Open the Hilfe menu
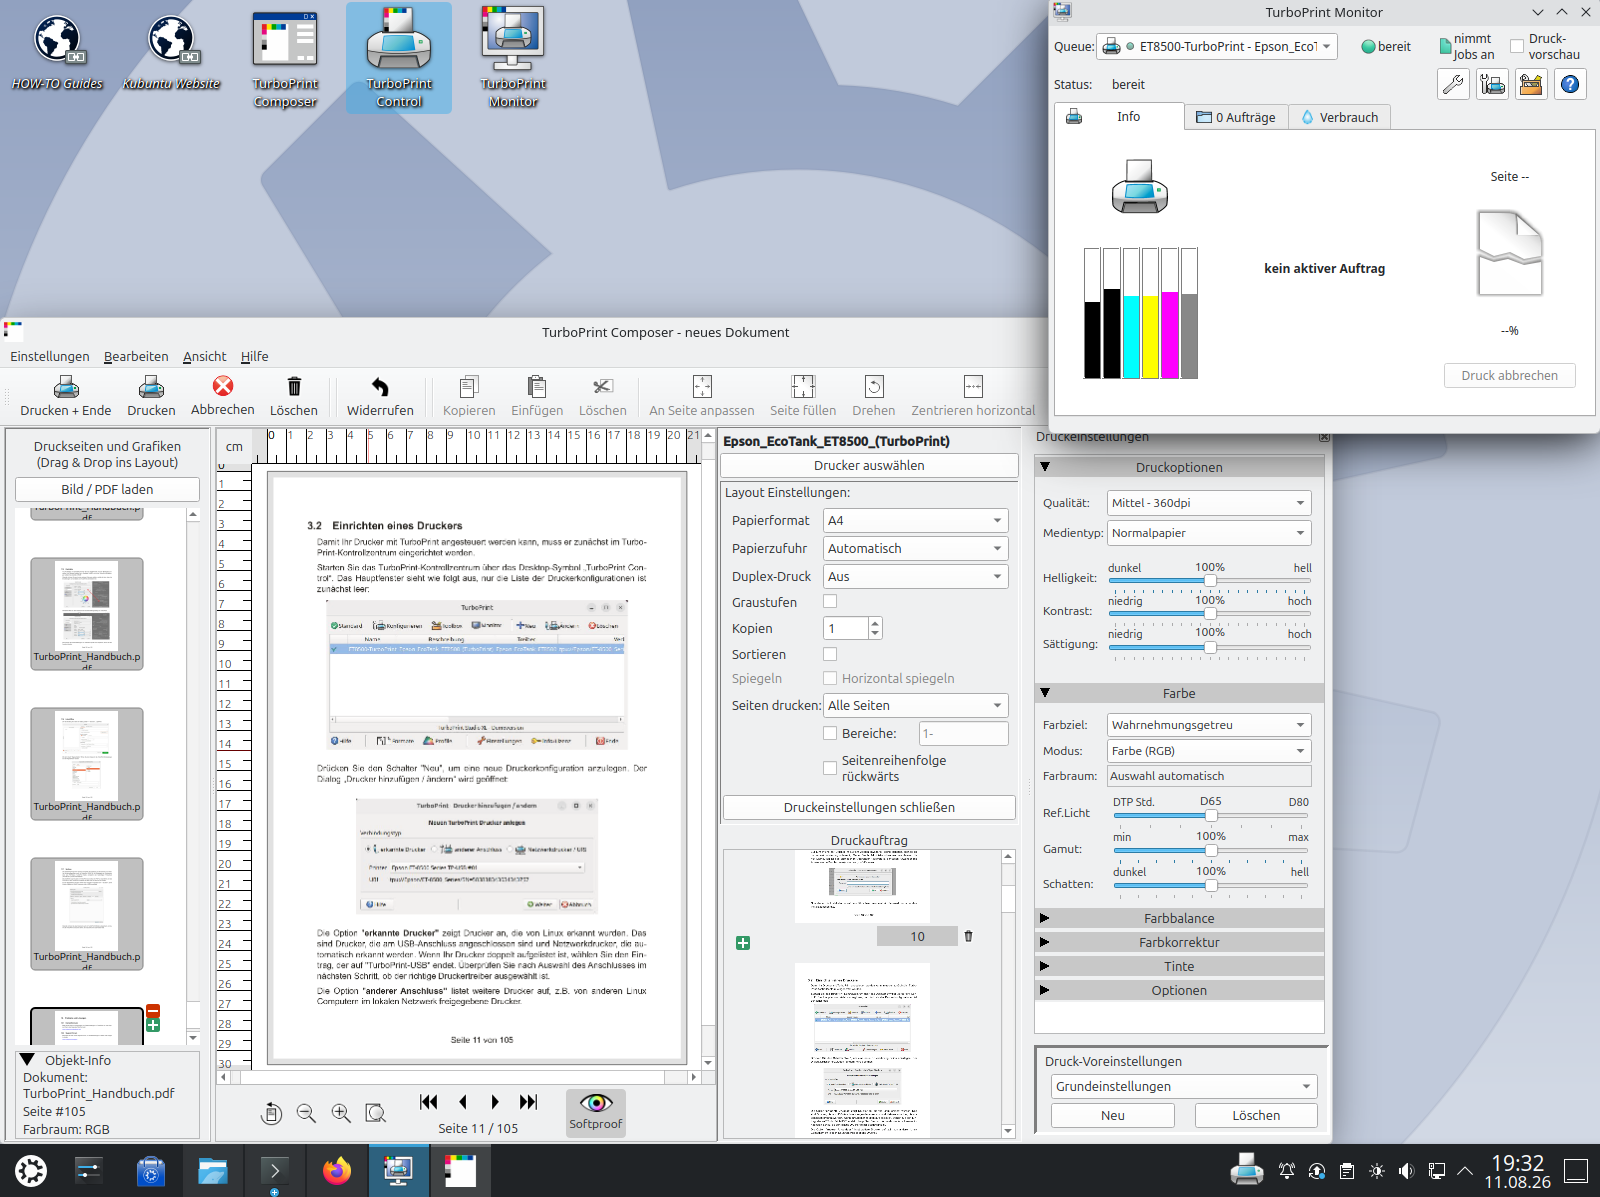Viewport: 1600px width, 1197px height. 254,357
